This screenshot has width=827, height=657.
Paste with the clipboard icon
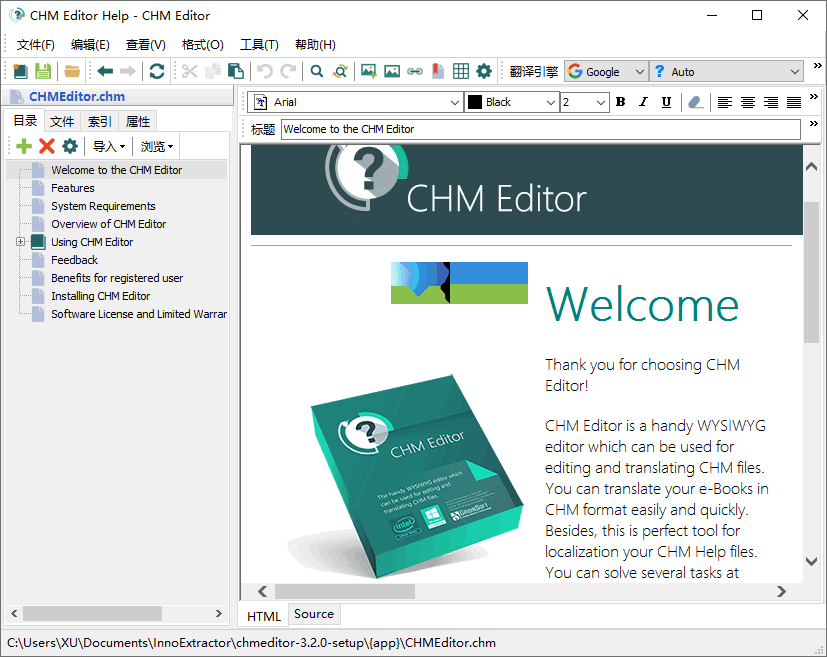click(x=235, y=71)
